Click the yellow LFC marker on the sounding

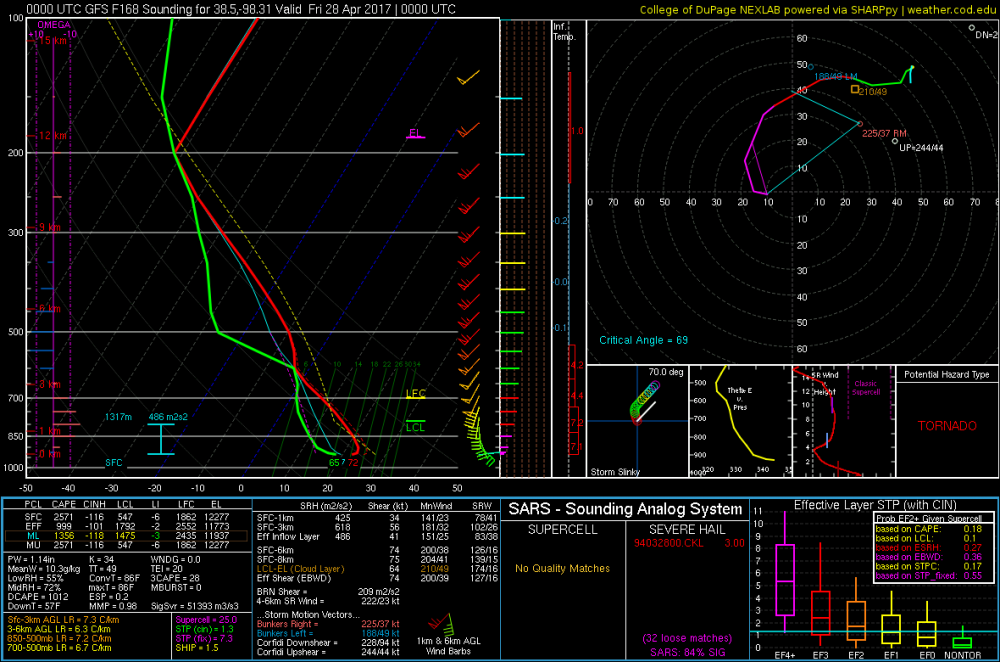(x=415, y=394)
